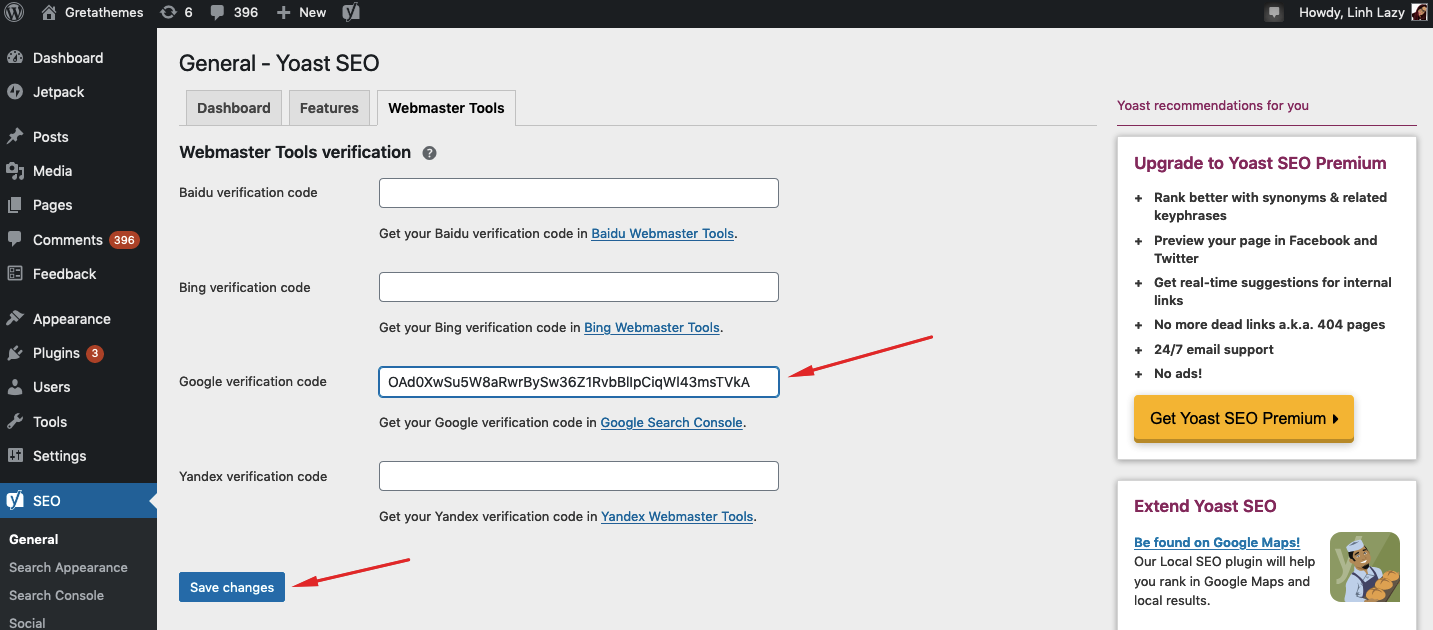Click the help question mark icon
Image resolution: width=1433 pixels, height=630 pixels.
coord(429,153)
